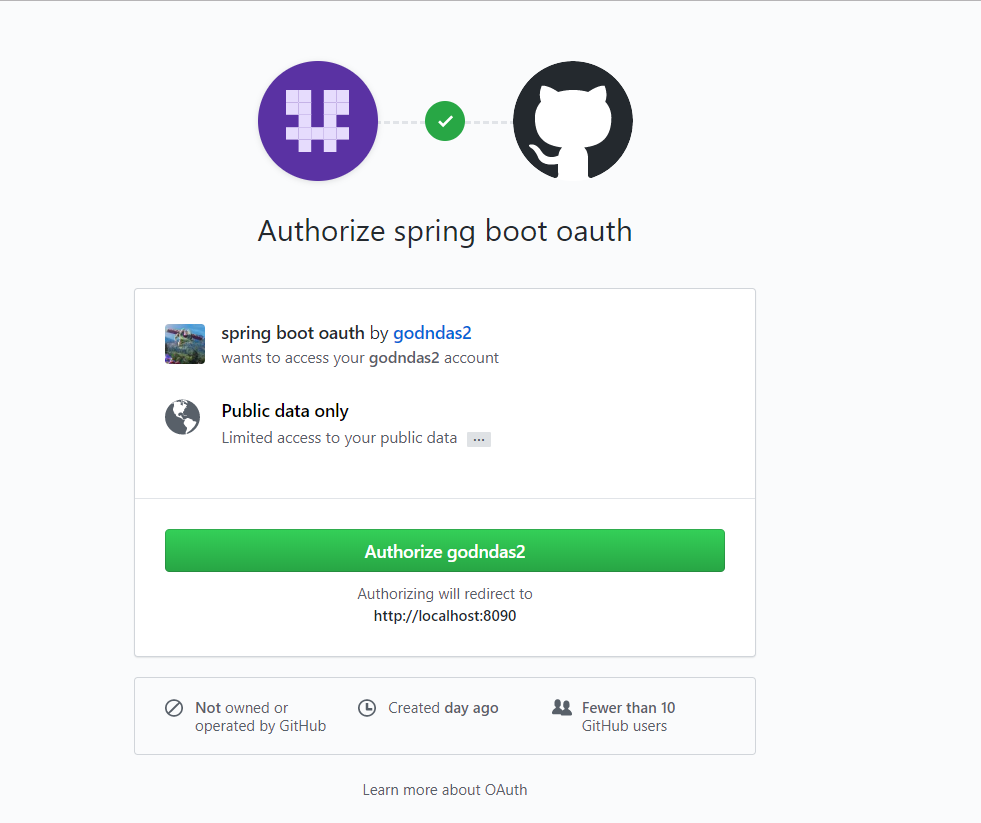This screenshot has height=823, width=981.
Task: Click the users icon beside Fewer than 10
Action: 560,707
